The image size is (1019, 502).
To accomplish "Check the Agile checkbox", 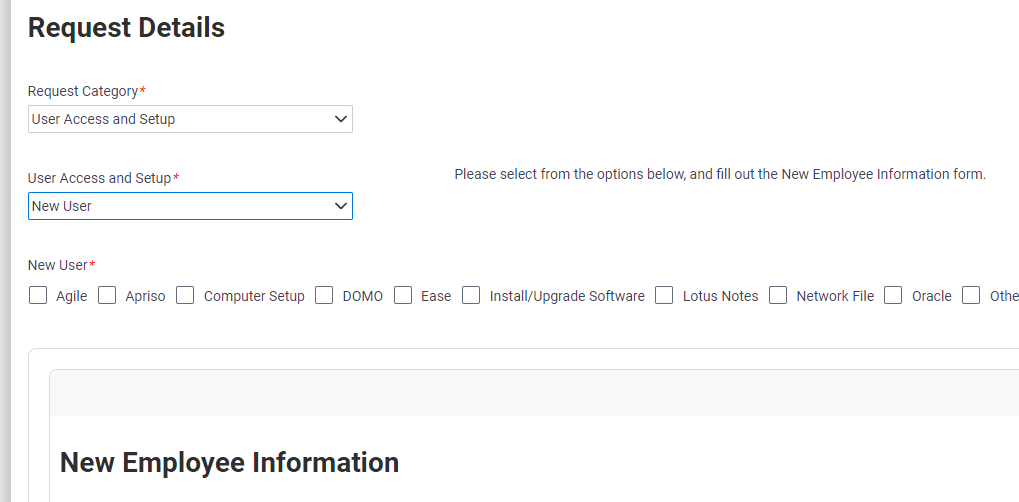I will pyautogui.click(x=38, y=295).
